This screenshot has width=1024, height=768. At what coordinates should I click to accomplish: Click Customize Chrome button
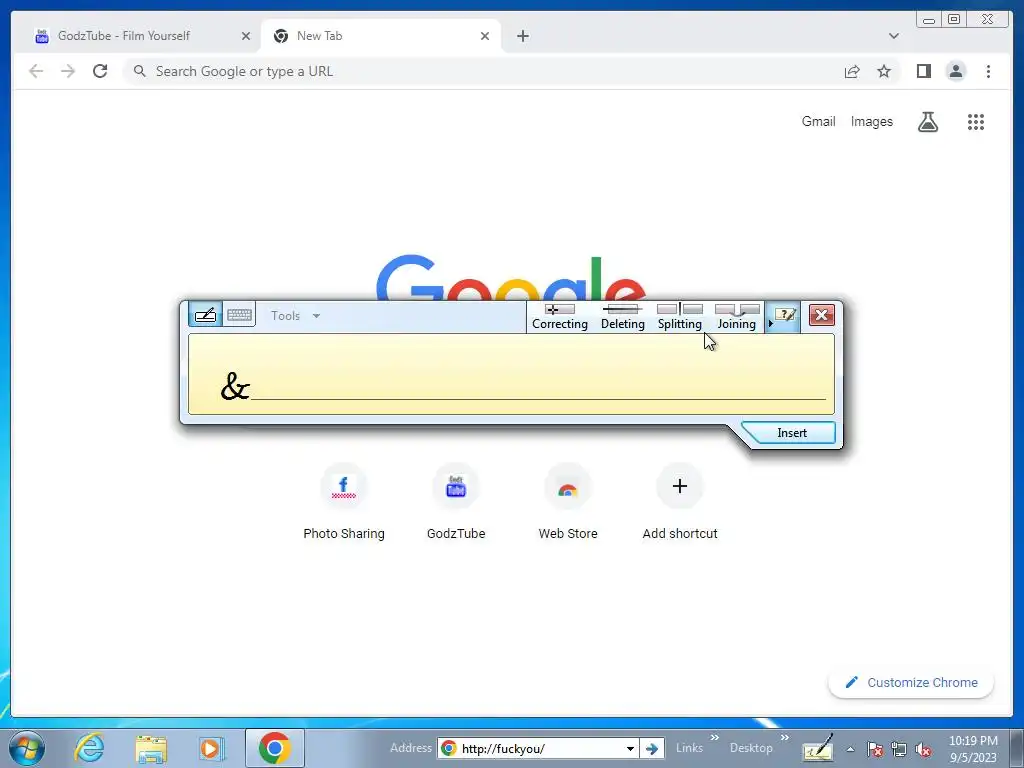(911, 682)
